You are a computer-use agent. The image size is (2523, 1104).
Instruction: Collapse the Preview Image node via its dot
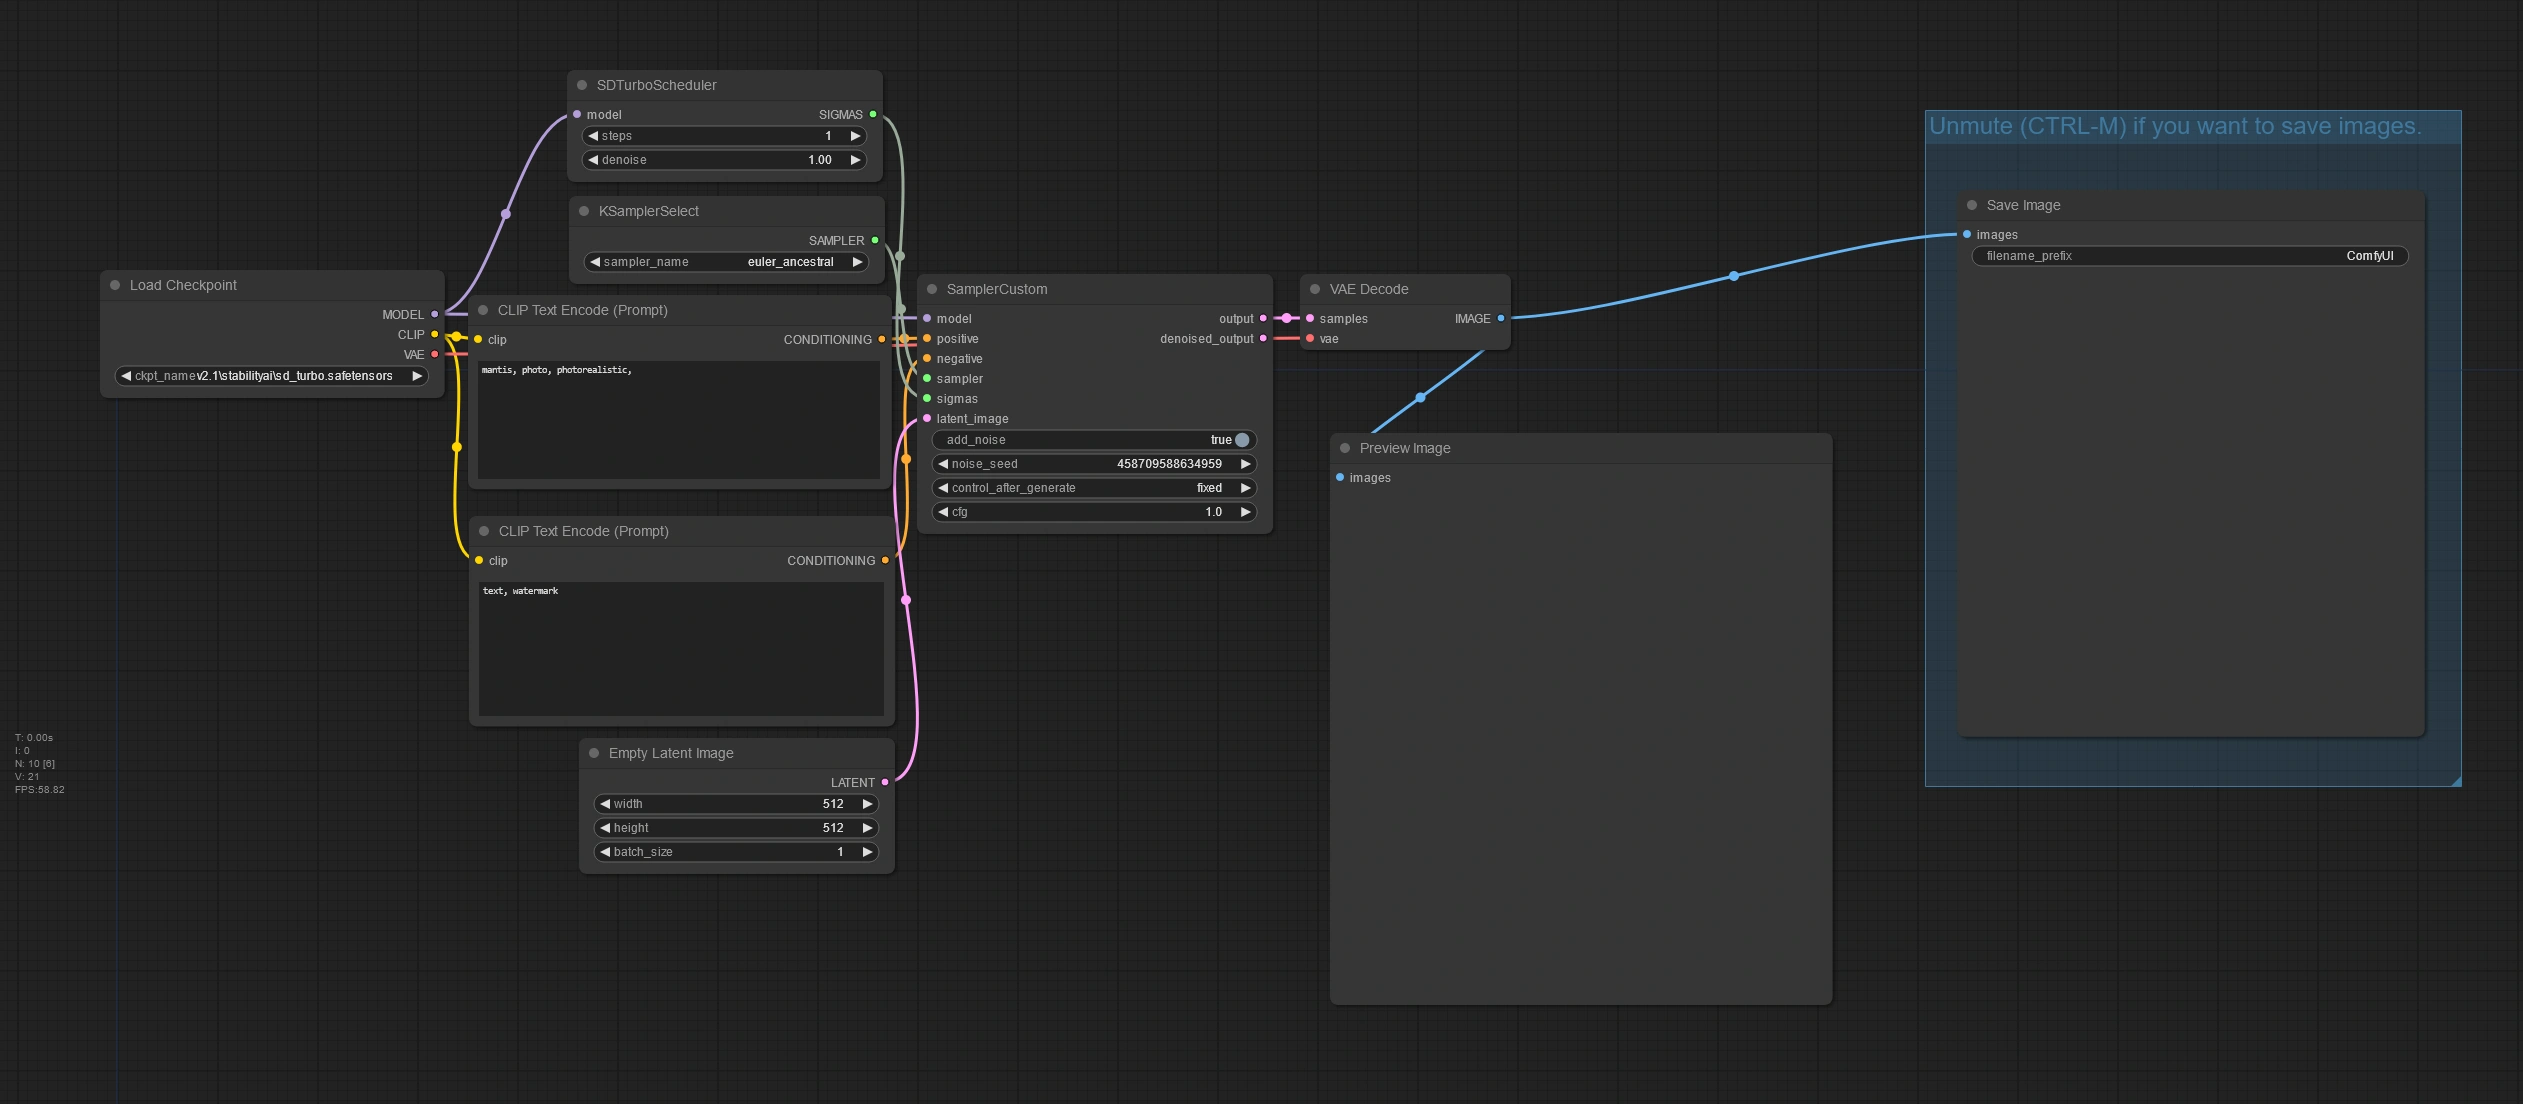1345,448
